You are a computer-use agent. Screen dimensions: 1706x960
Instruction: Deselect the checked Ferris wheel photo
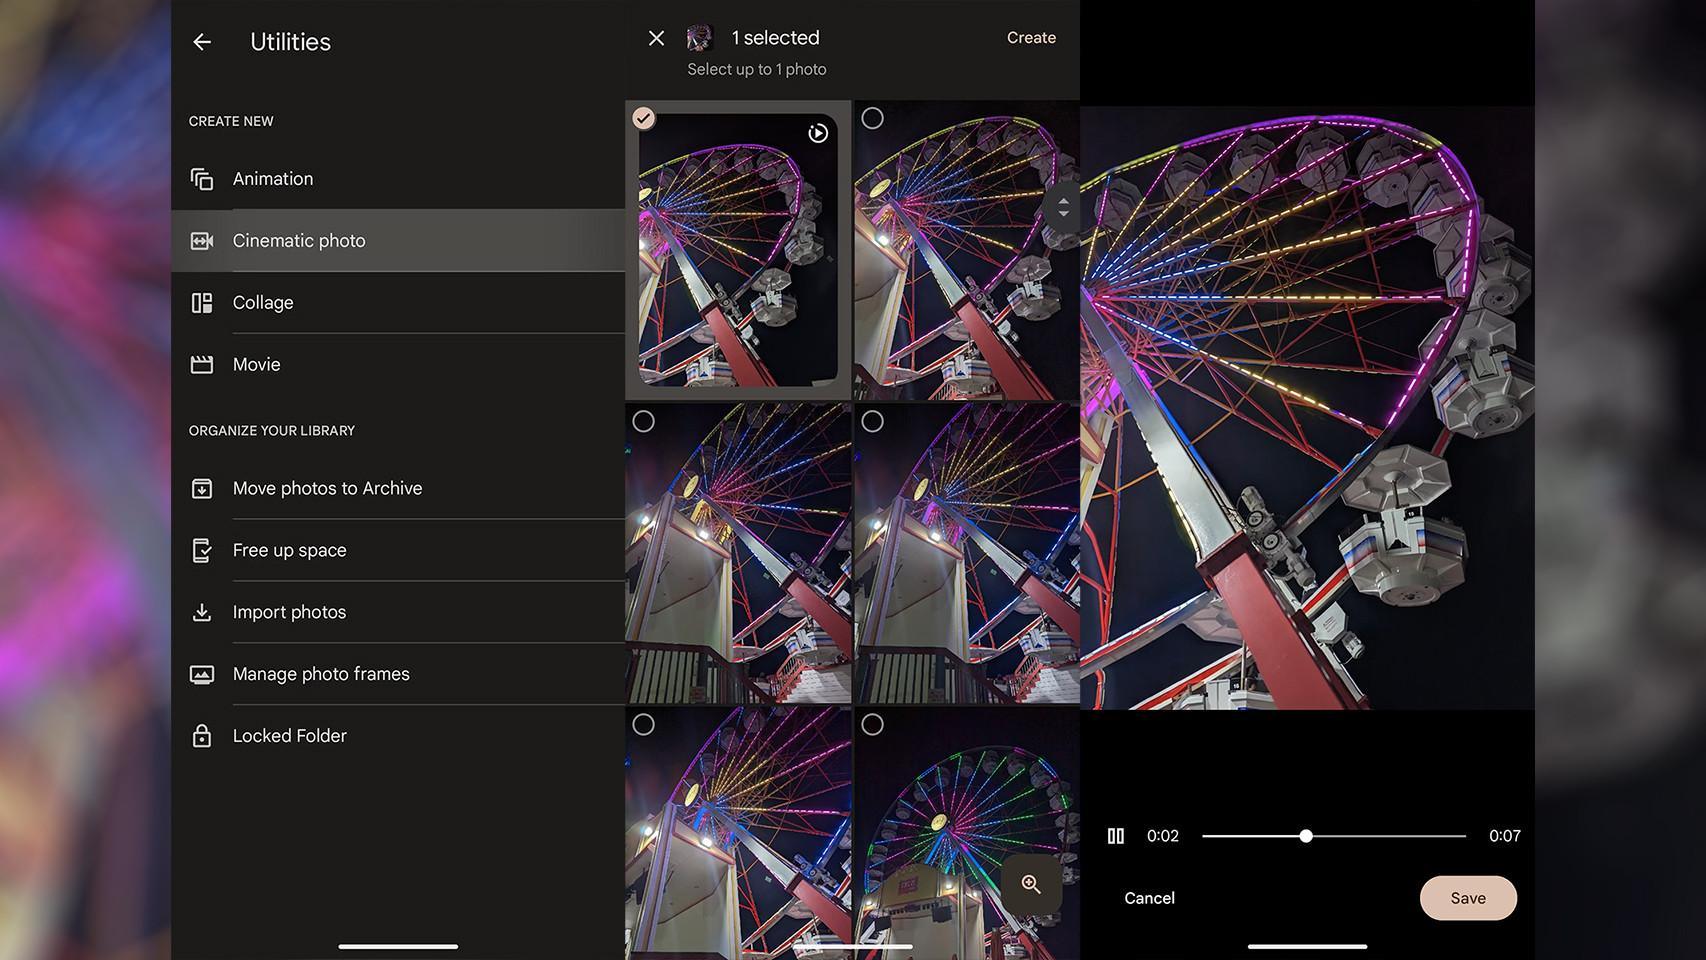coord(644,118)
